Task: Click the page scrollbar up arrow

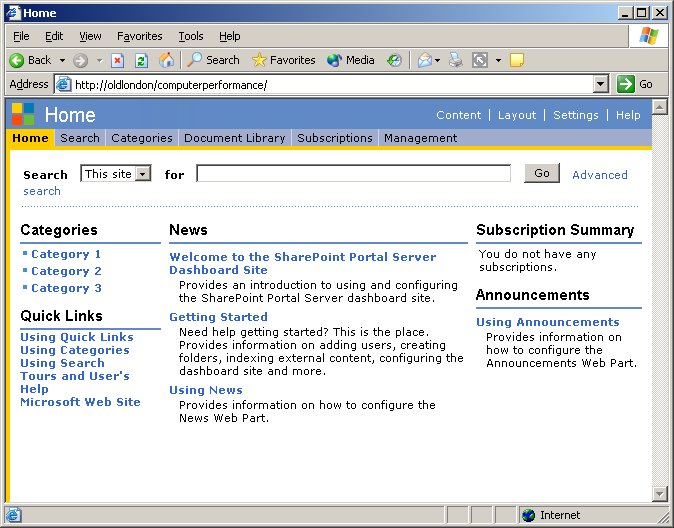Action: click(x=659, y=107)
